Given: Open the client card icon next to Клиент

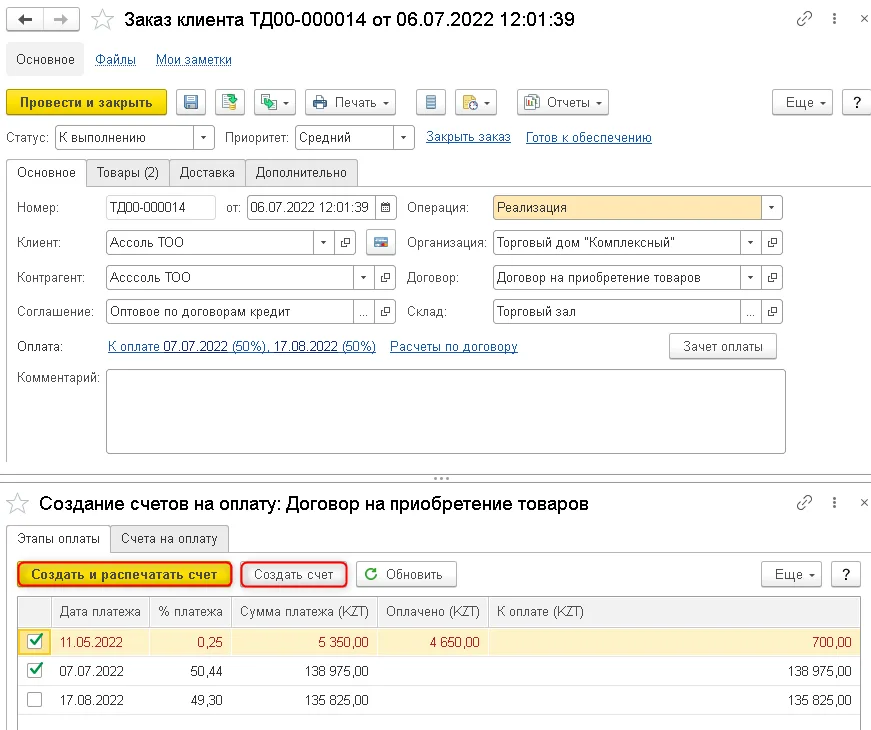Looking at the screenshot, I should tap(381, 242).
